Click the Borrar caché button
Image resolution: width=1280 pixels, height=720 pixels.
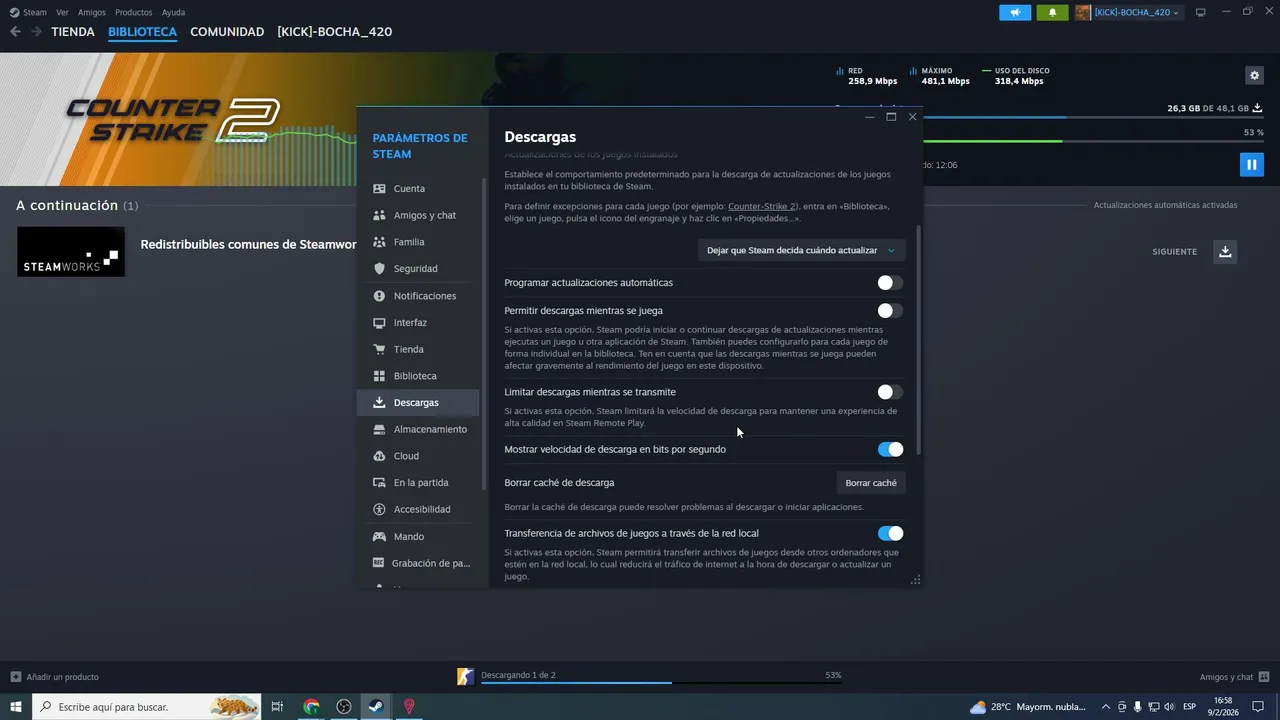pyautogui.click(x=871, y=483)
